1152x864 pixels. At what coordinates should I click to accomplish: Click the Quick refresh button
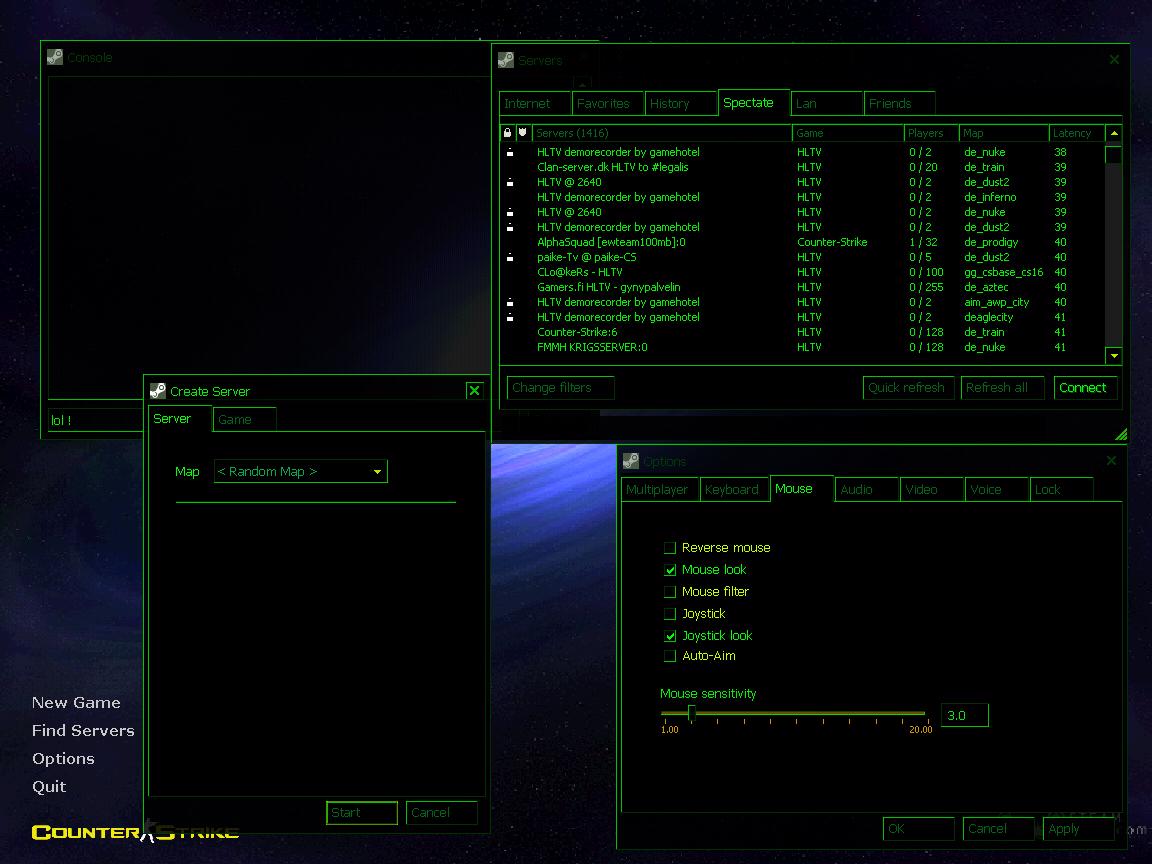pos(909,388)
